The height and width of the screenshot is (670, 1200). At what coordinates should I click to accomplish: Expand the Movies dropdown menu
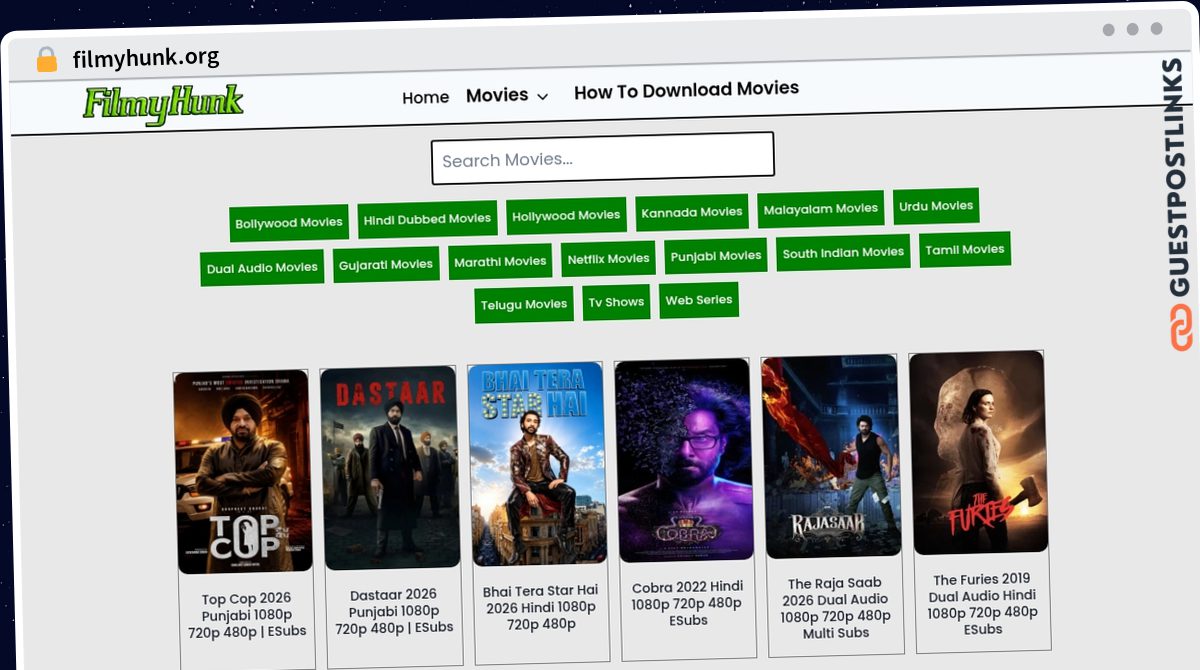(x=508, y=95)
